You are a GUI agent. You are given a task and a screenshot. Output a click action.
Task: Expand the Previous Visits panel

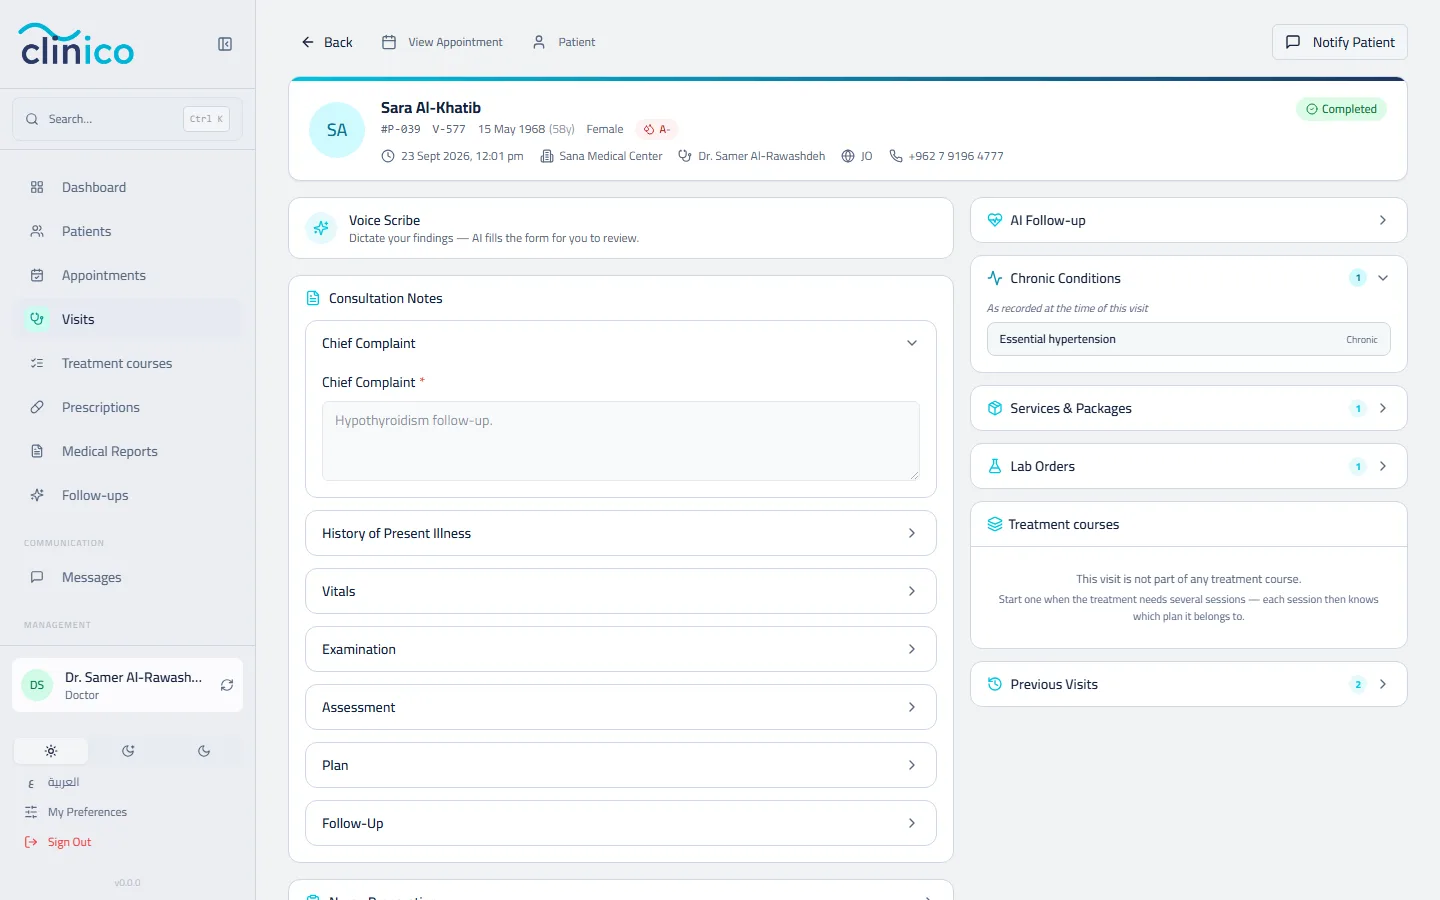1189,684
